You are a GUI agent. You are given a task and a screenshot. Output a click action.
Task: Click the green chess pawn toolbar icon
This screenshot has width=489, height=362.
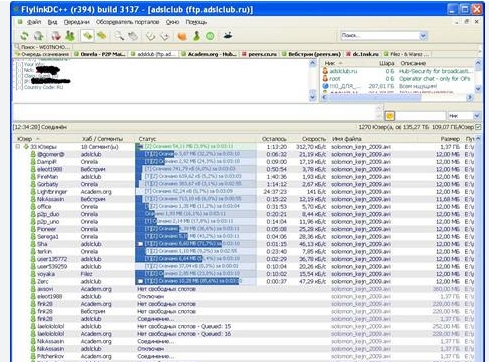coord(196,36)
